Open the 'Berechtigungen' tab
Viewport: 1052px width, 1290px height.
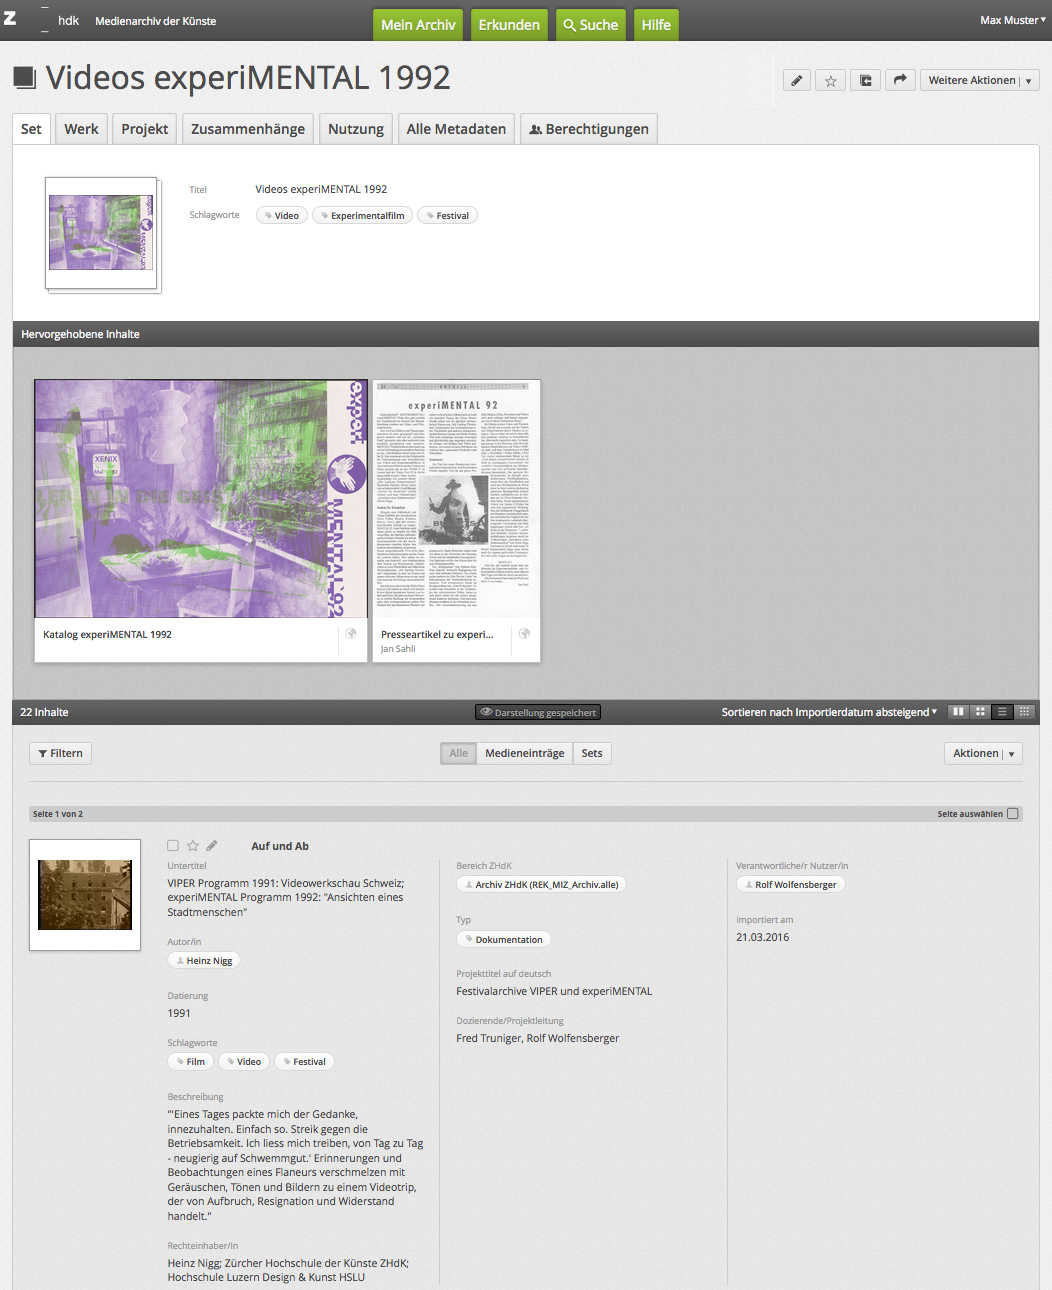[588, 129]
